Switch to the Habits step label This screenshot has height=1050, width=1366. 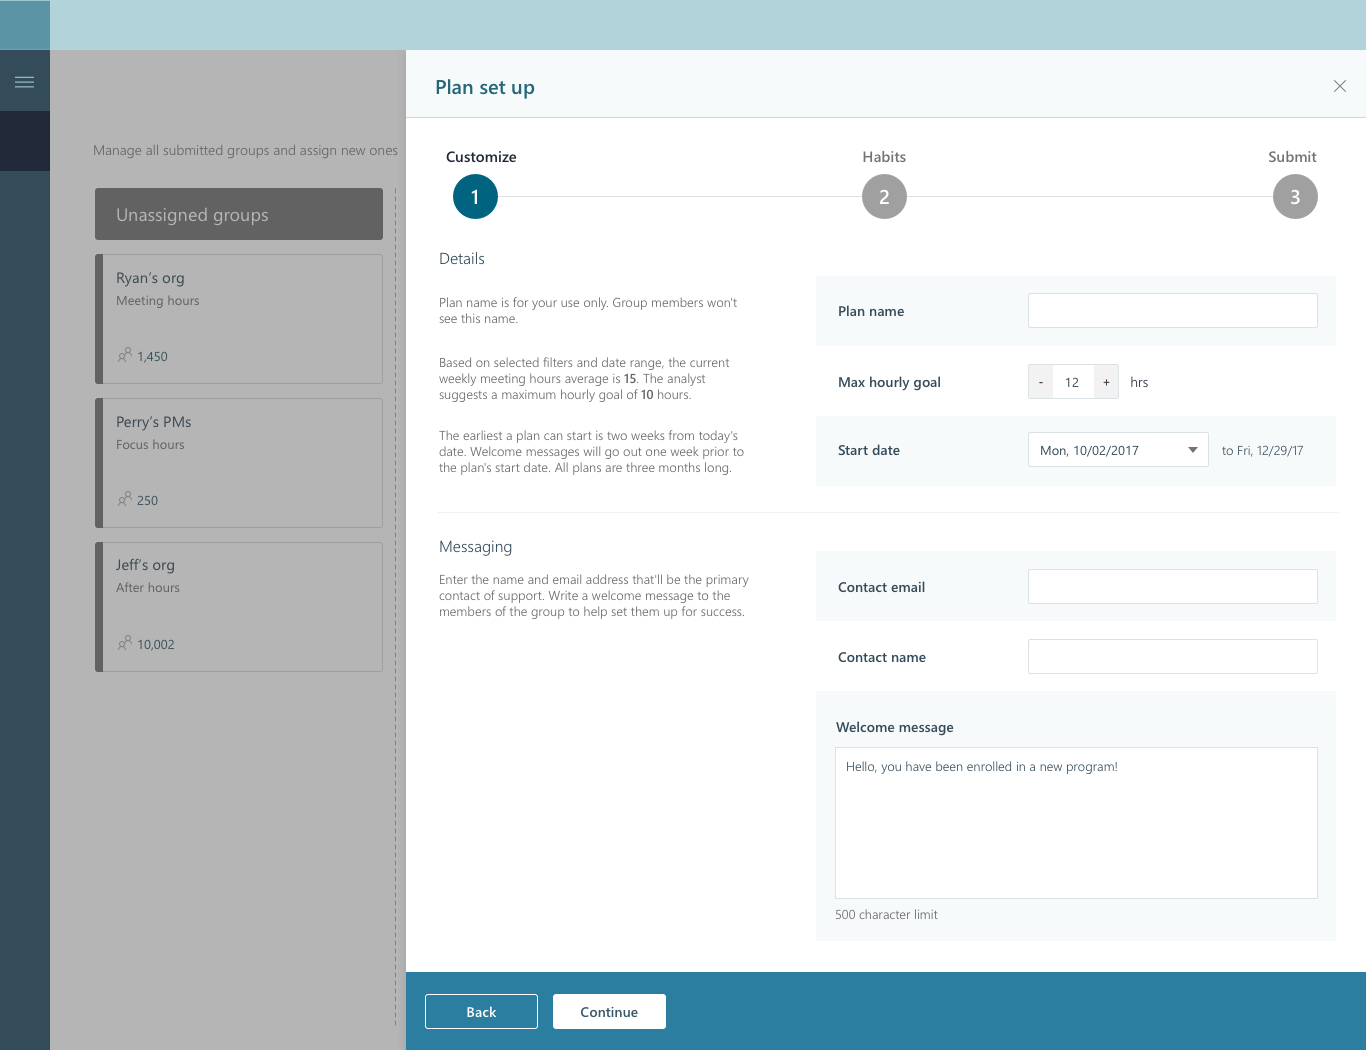[883, 157]
